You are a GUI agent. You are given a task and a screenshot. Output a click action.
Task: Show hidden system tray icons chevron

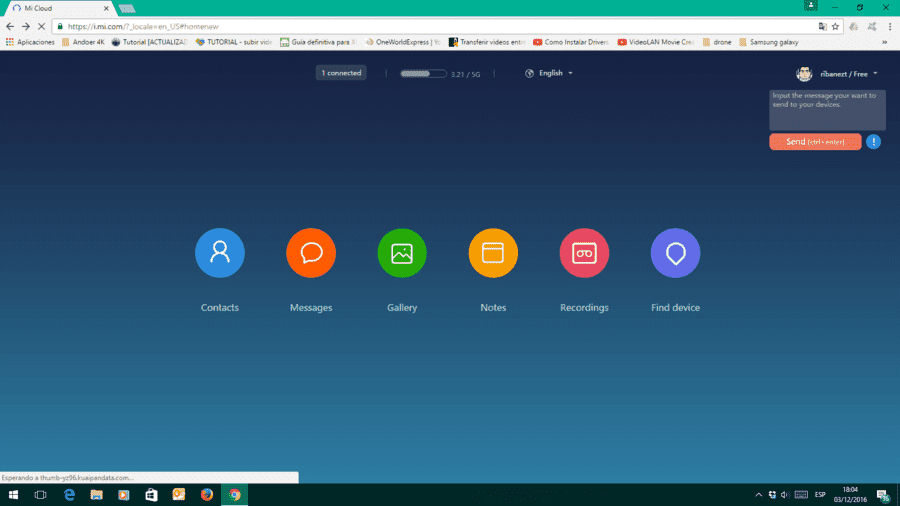(758, 495)
